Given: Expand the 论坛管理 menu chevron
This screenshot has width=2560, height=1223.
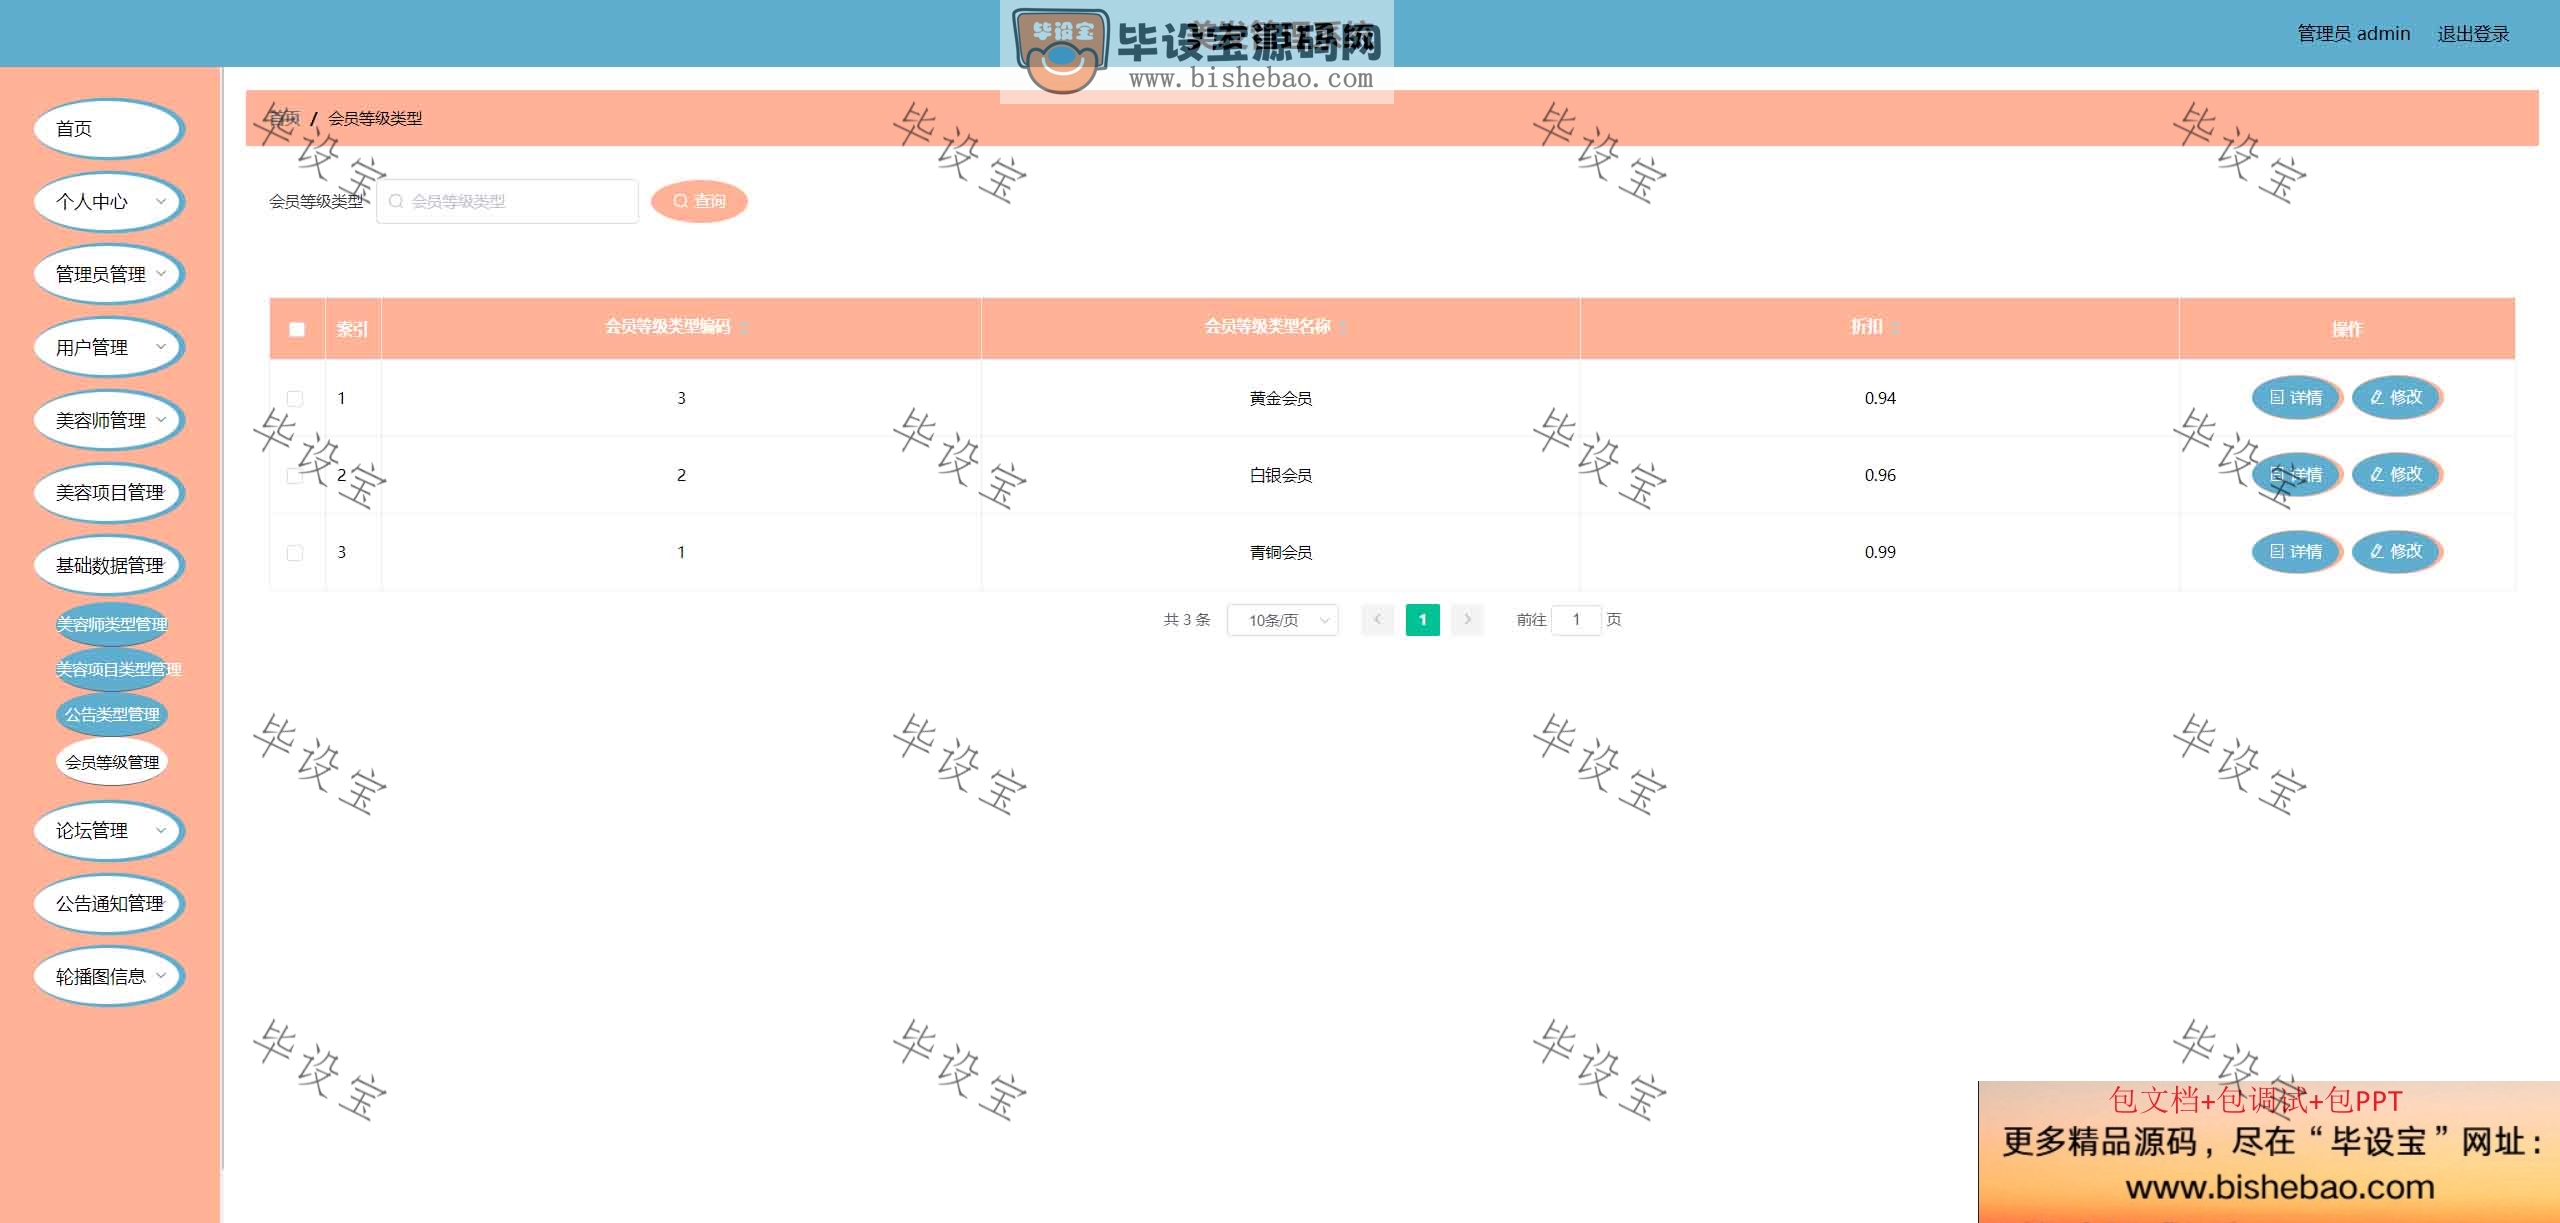Looking at the screenshot, I should (x=161, y=830).
